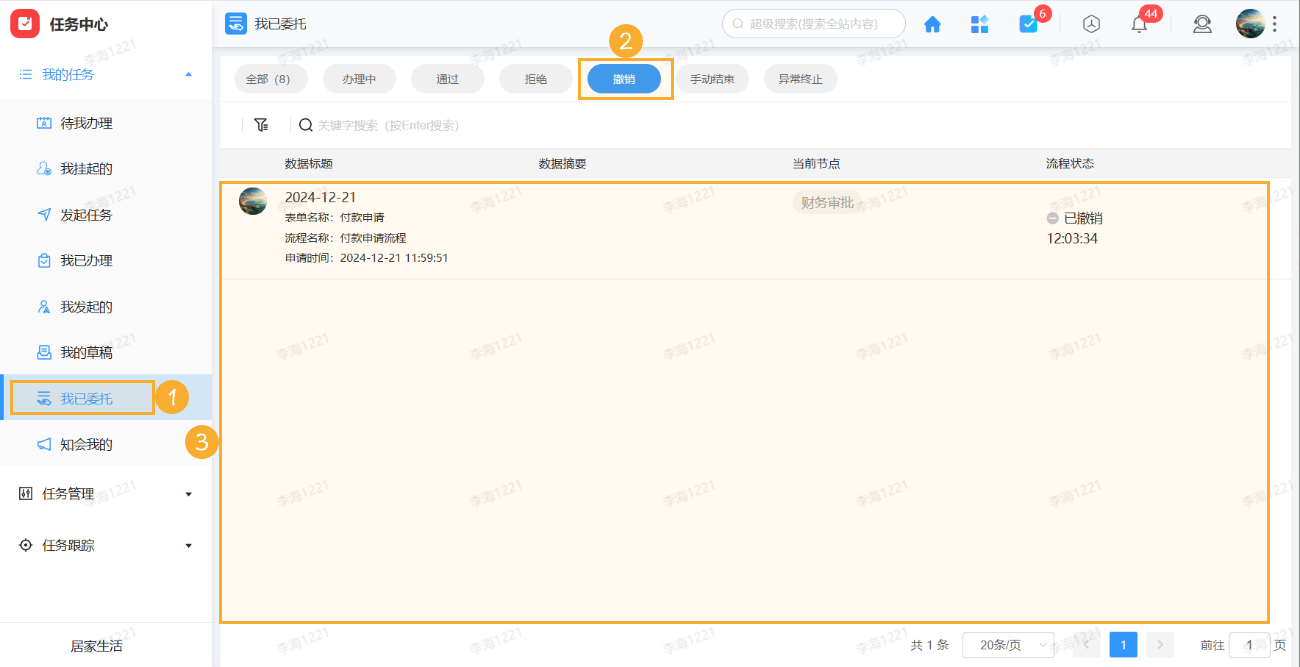Viewport: 1300px width, 667px height.
Task: Click the user avatar at top right
Action: tap(1251, 23)
